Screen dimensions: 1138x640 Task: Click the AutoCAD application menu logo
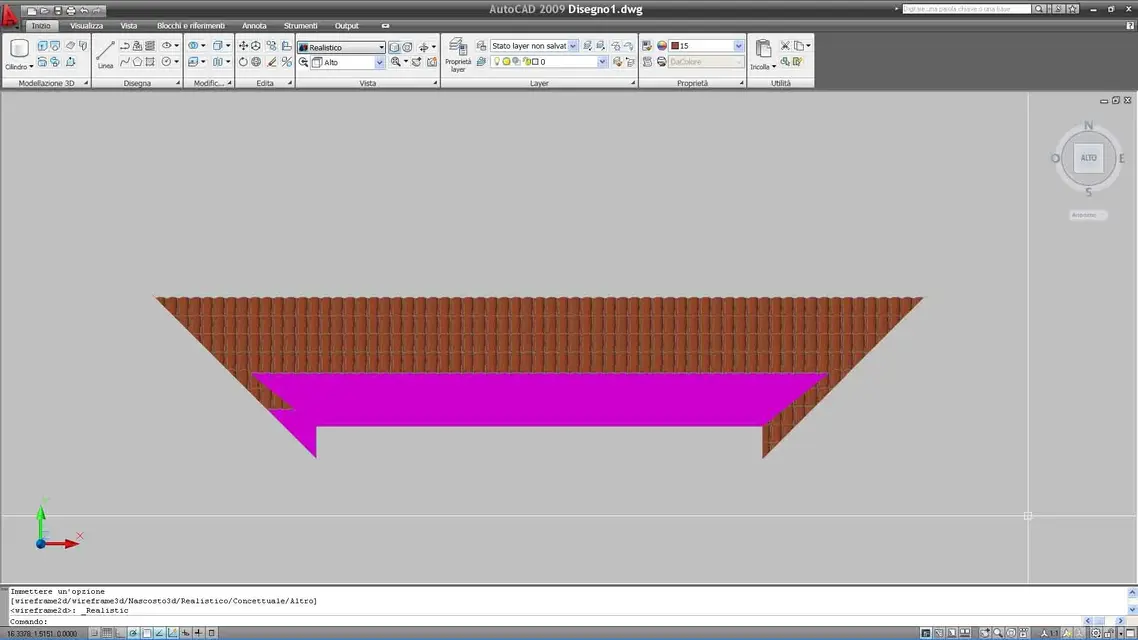(x=9, y=16)
